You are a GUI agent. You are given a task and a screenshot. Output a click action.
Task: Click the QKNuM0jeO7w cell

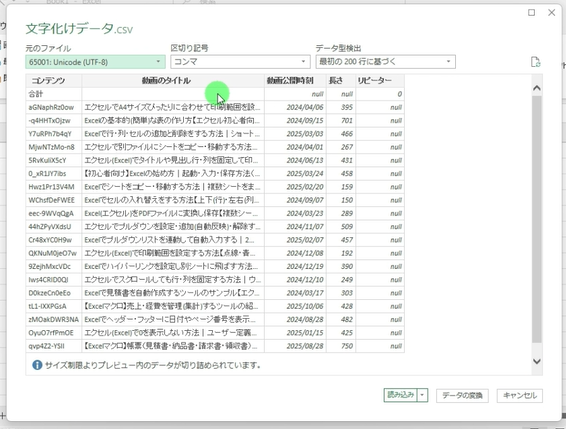pyautogui.click(x=54, y=253)
